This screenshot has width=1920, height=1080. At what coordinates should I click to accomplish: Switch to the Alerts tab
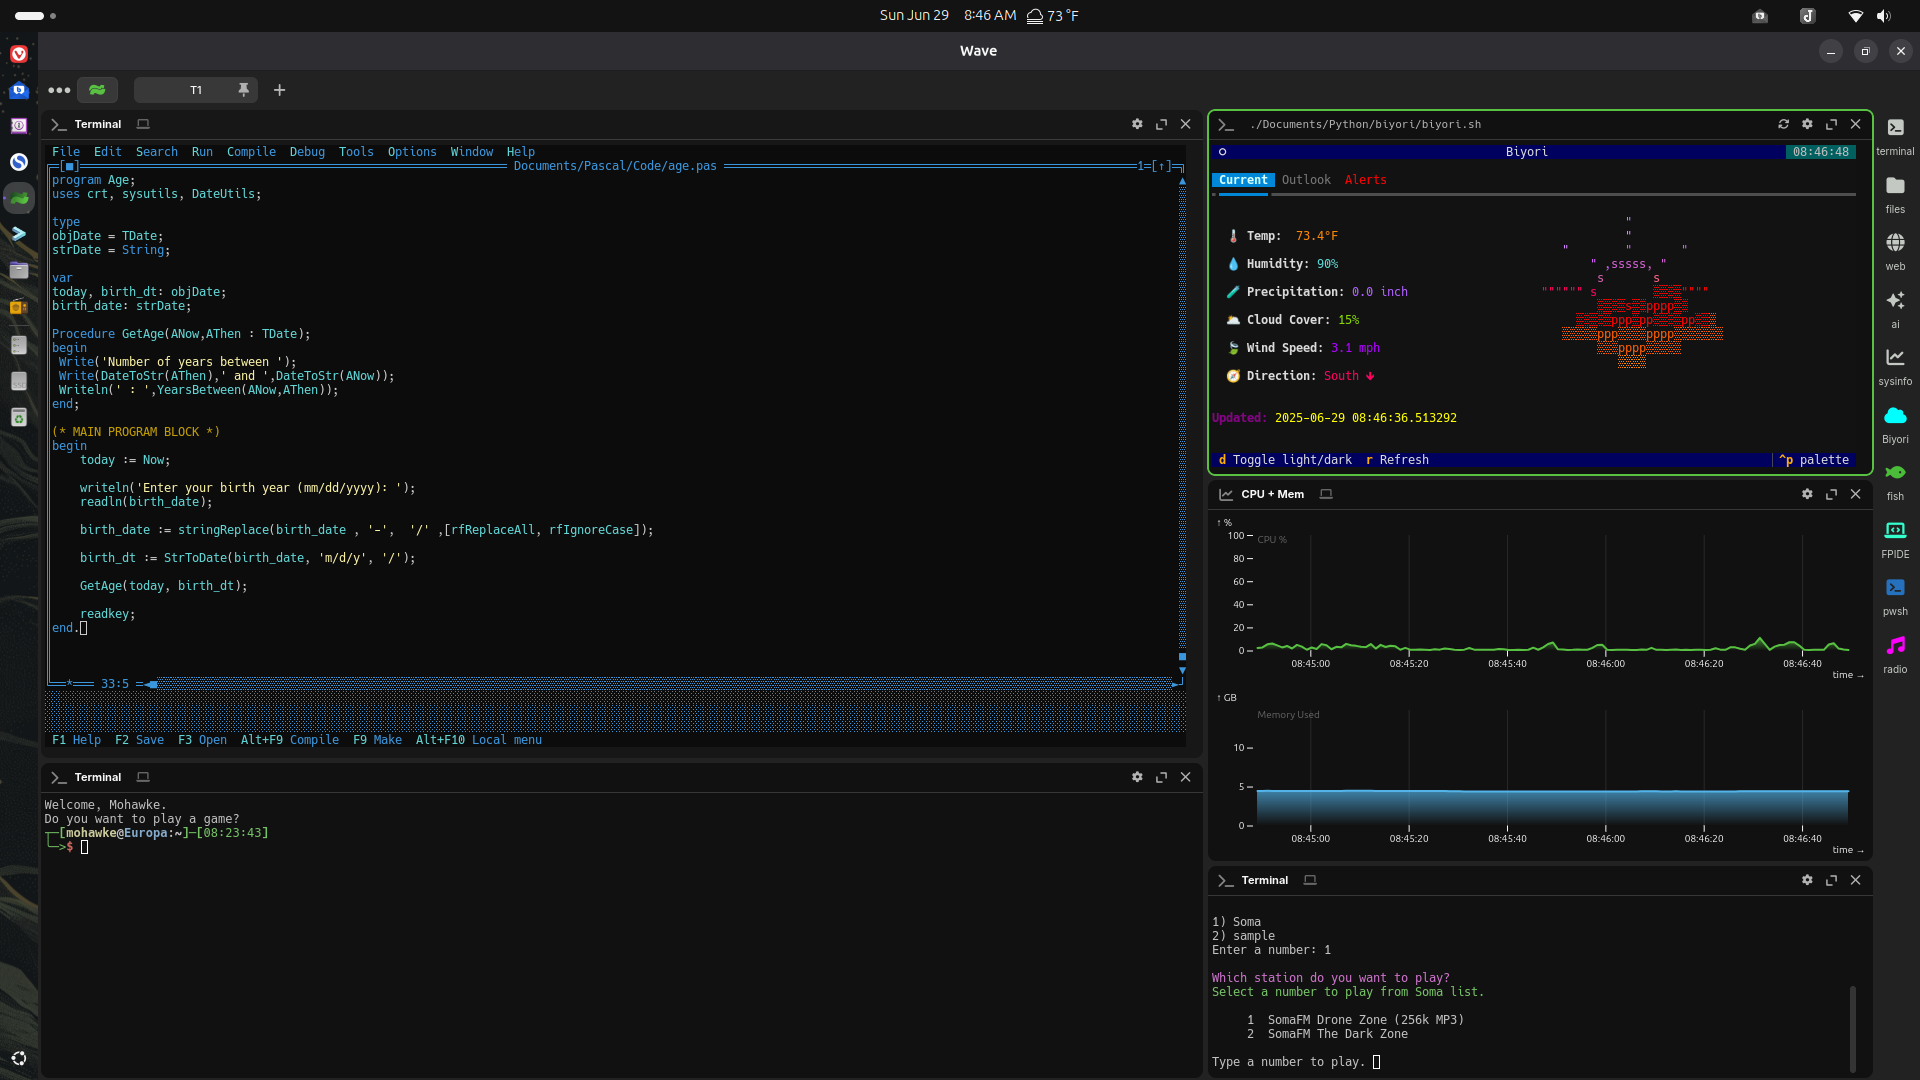coord(1365,180)
